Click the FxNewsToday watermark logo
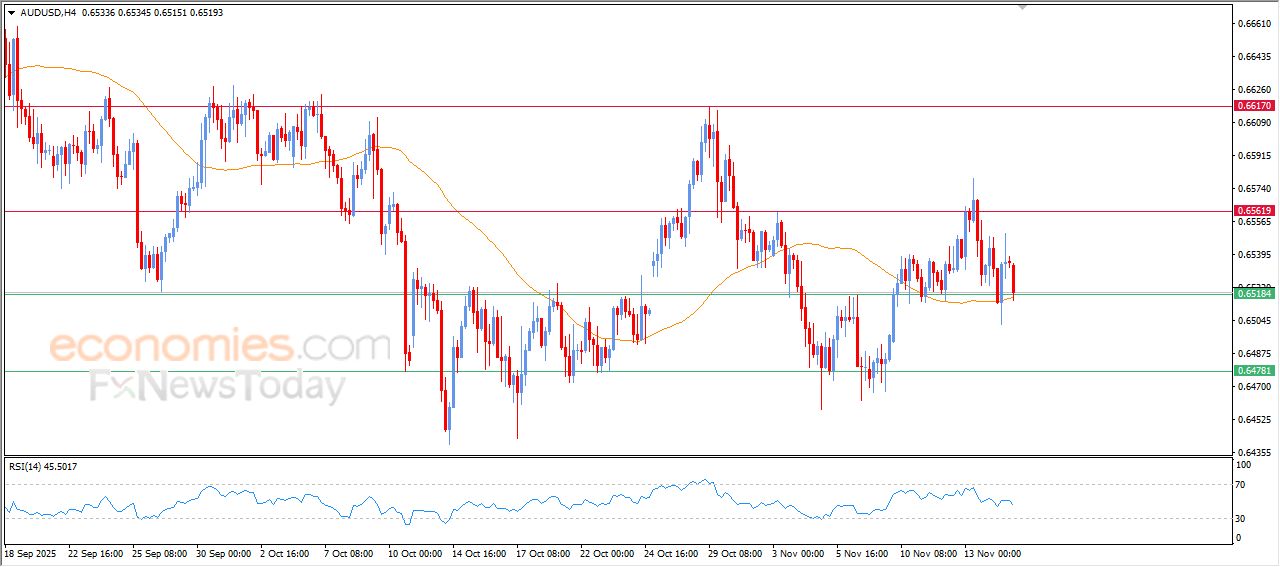 point(218,385)
